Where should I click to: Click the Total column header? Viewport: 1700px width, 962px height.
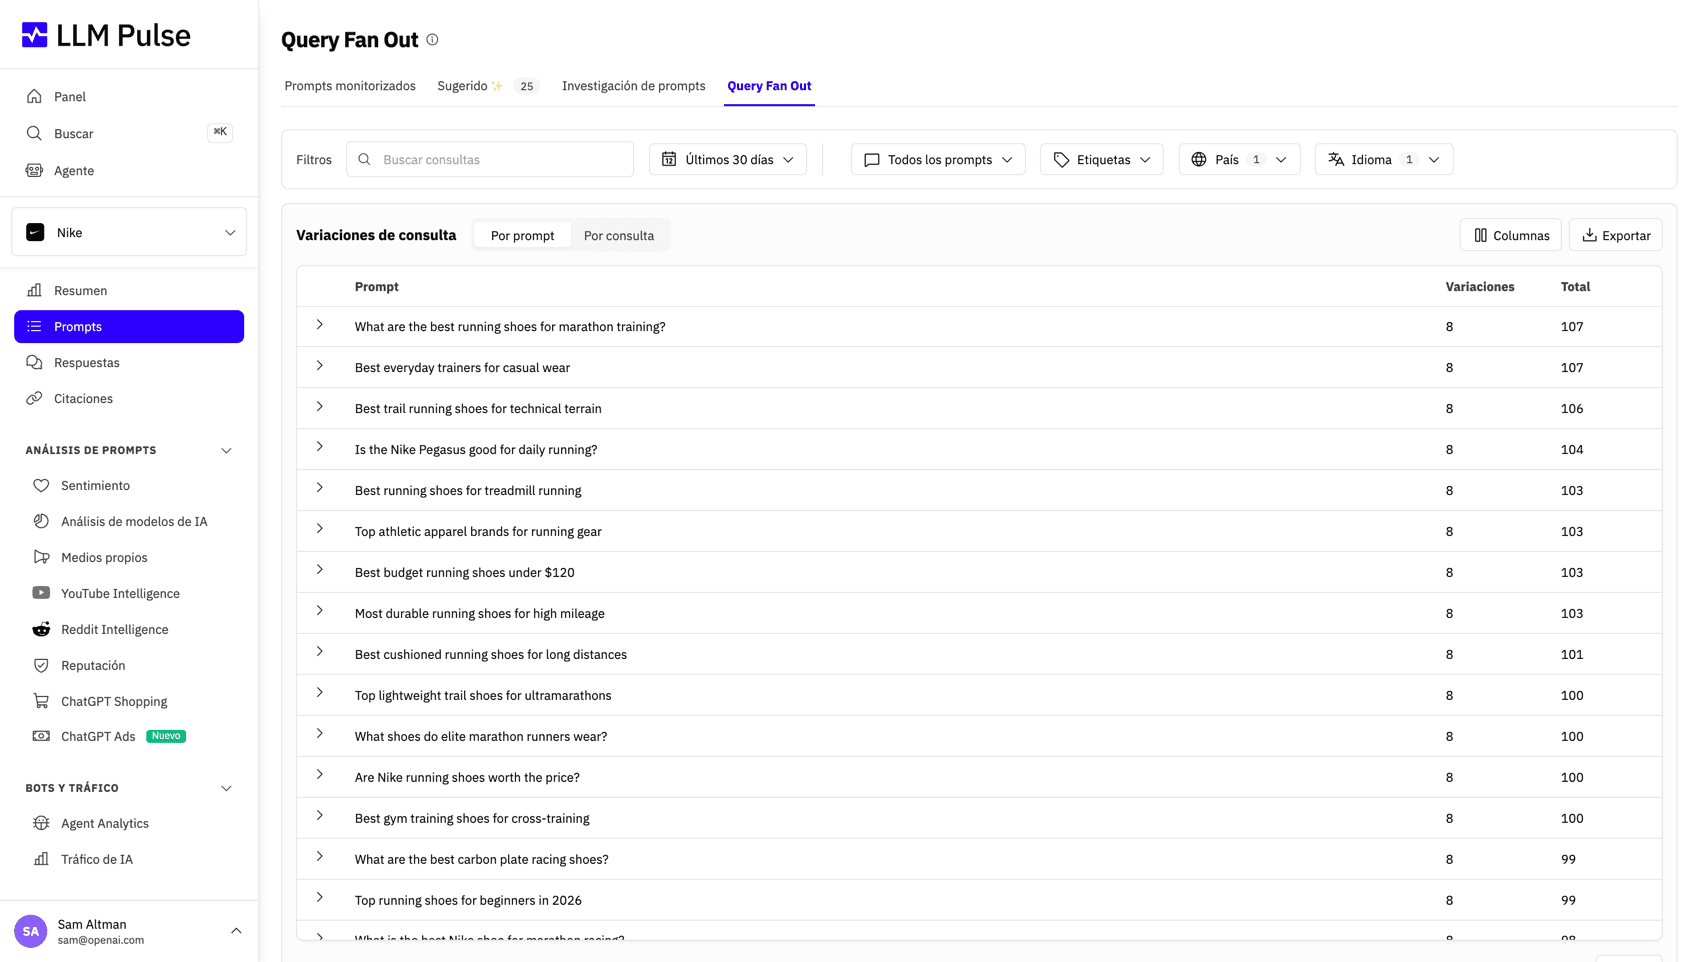pyautogui.click(x=1575, y=286)
